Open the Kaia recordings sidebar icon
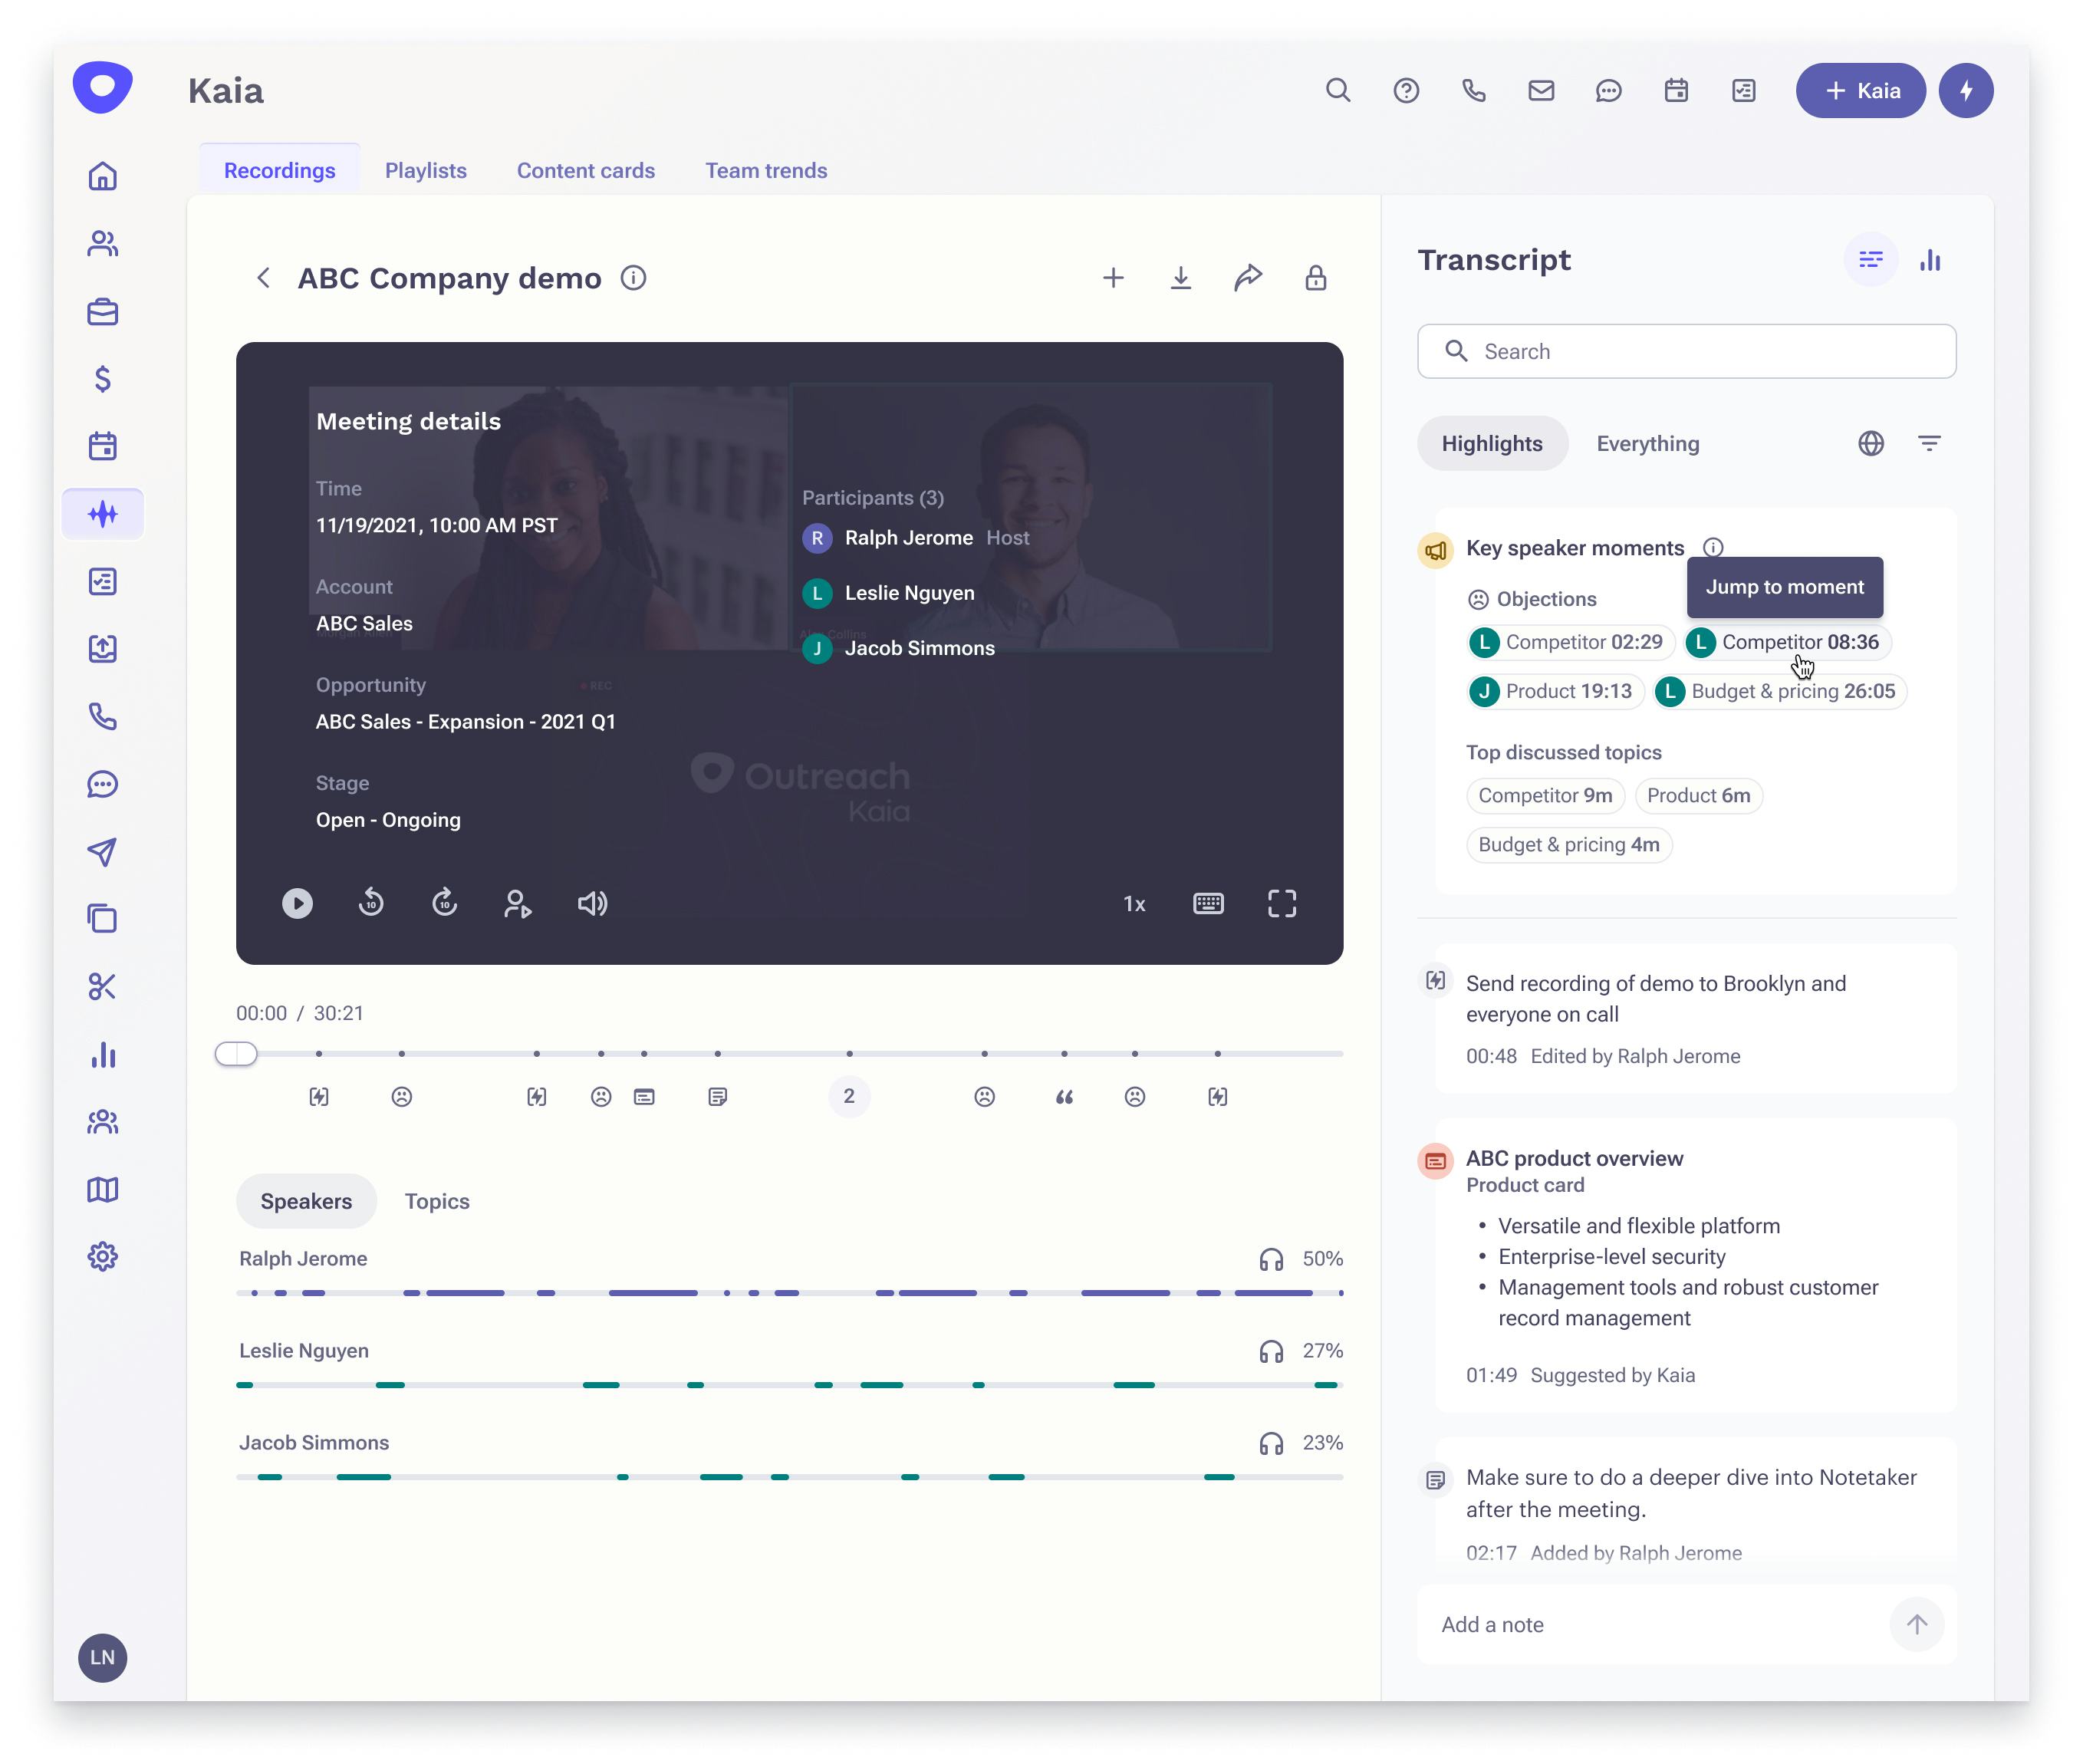The image size is (2083, 1764). pos(103,514)
